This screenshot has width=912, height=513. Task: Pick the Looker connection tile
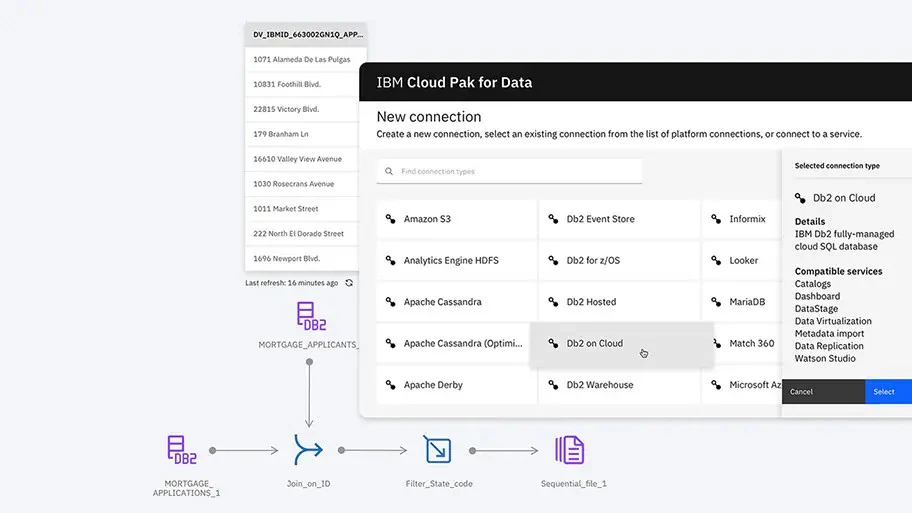coord(742,261)
